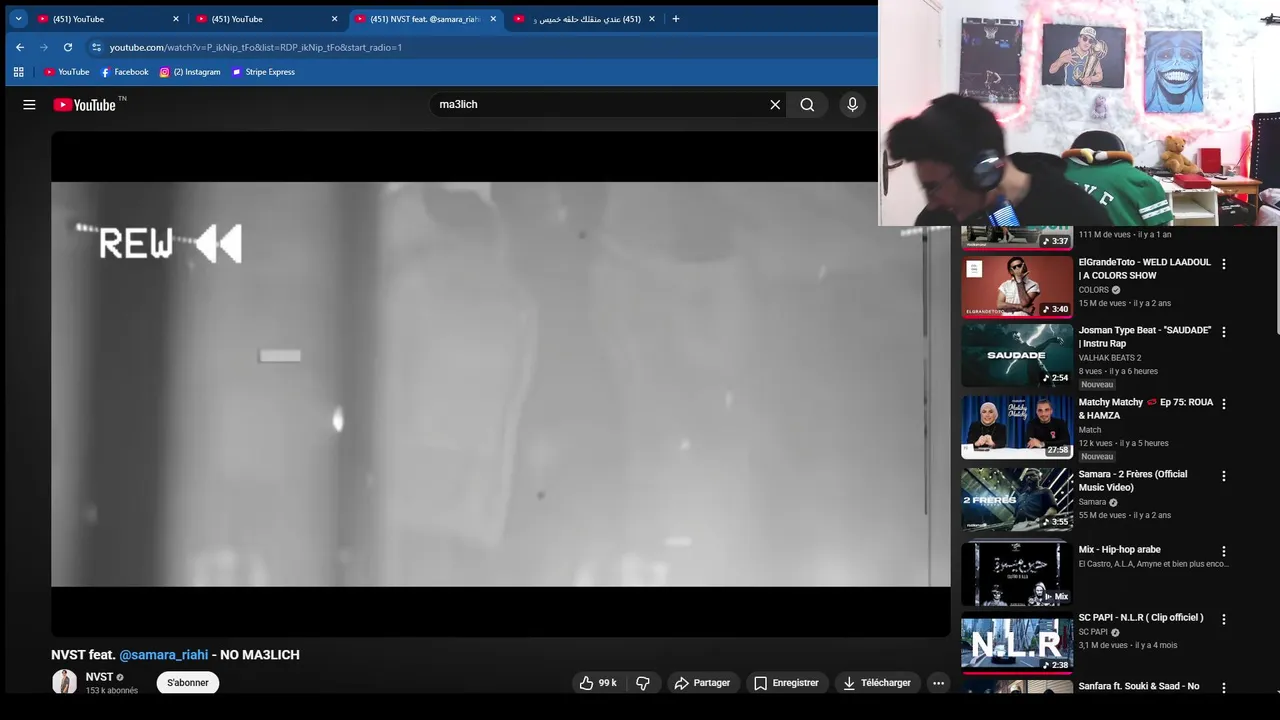Open the Facebook bookmark
This screenshot has width=1280, height=720.
[124, 72]
